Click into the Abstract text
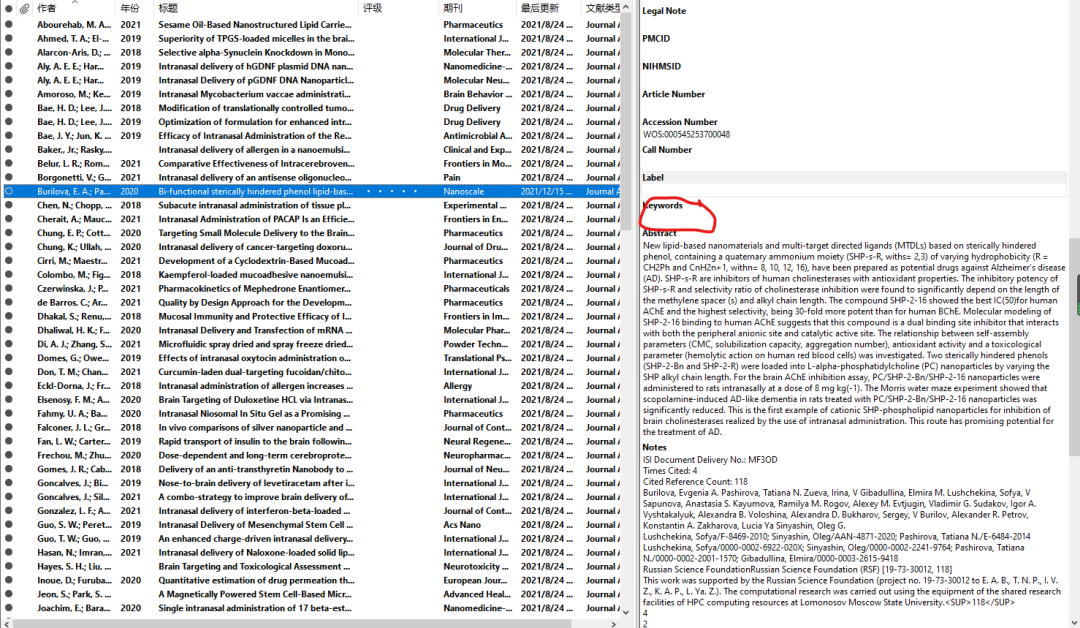 click(x=853, y=339)
